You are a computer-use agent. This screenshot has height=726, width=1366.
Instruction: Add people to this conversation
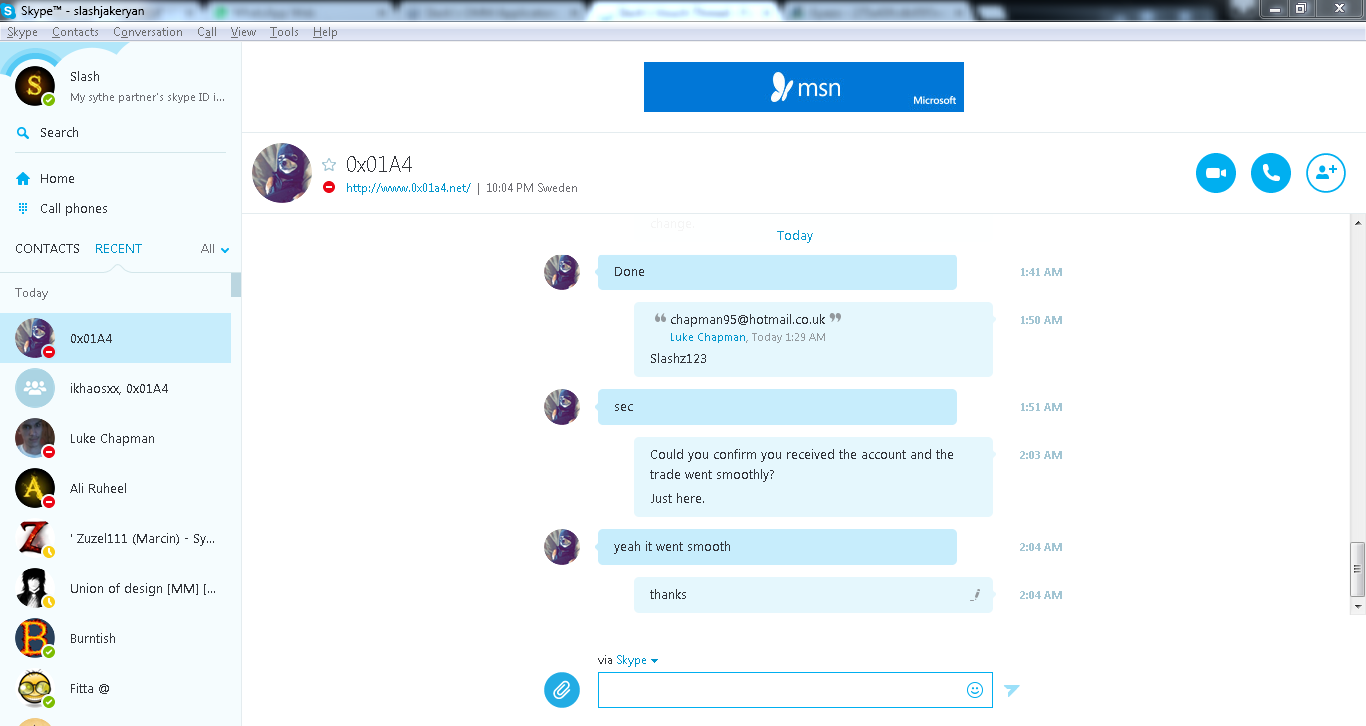click(x=1326, y=173)
